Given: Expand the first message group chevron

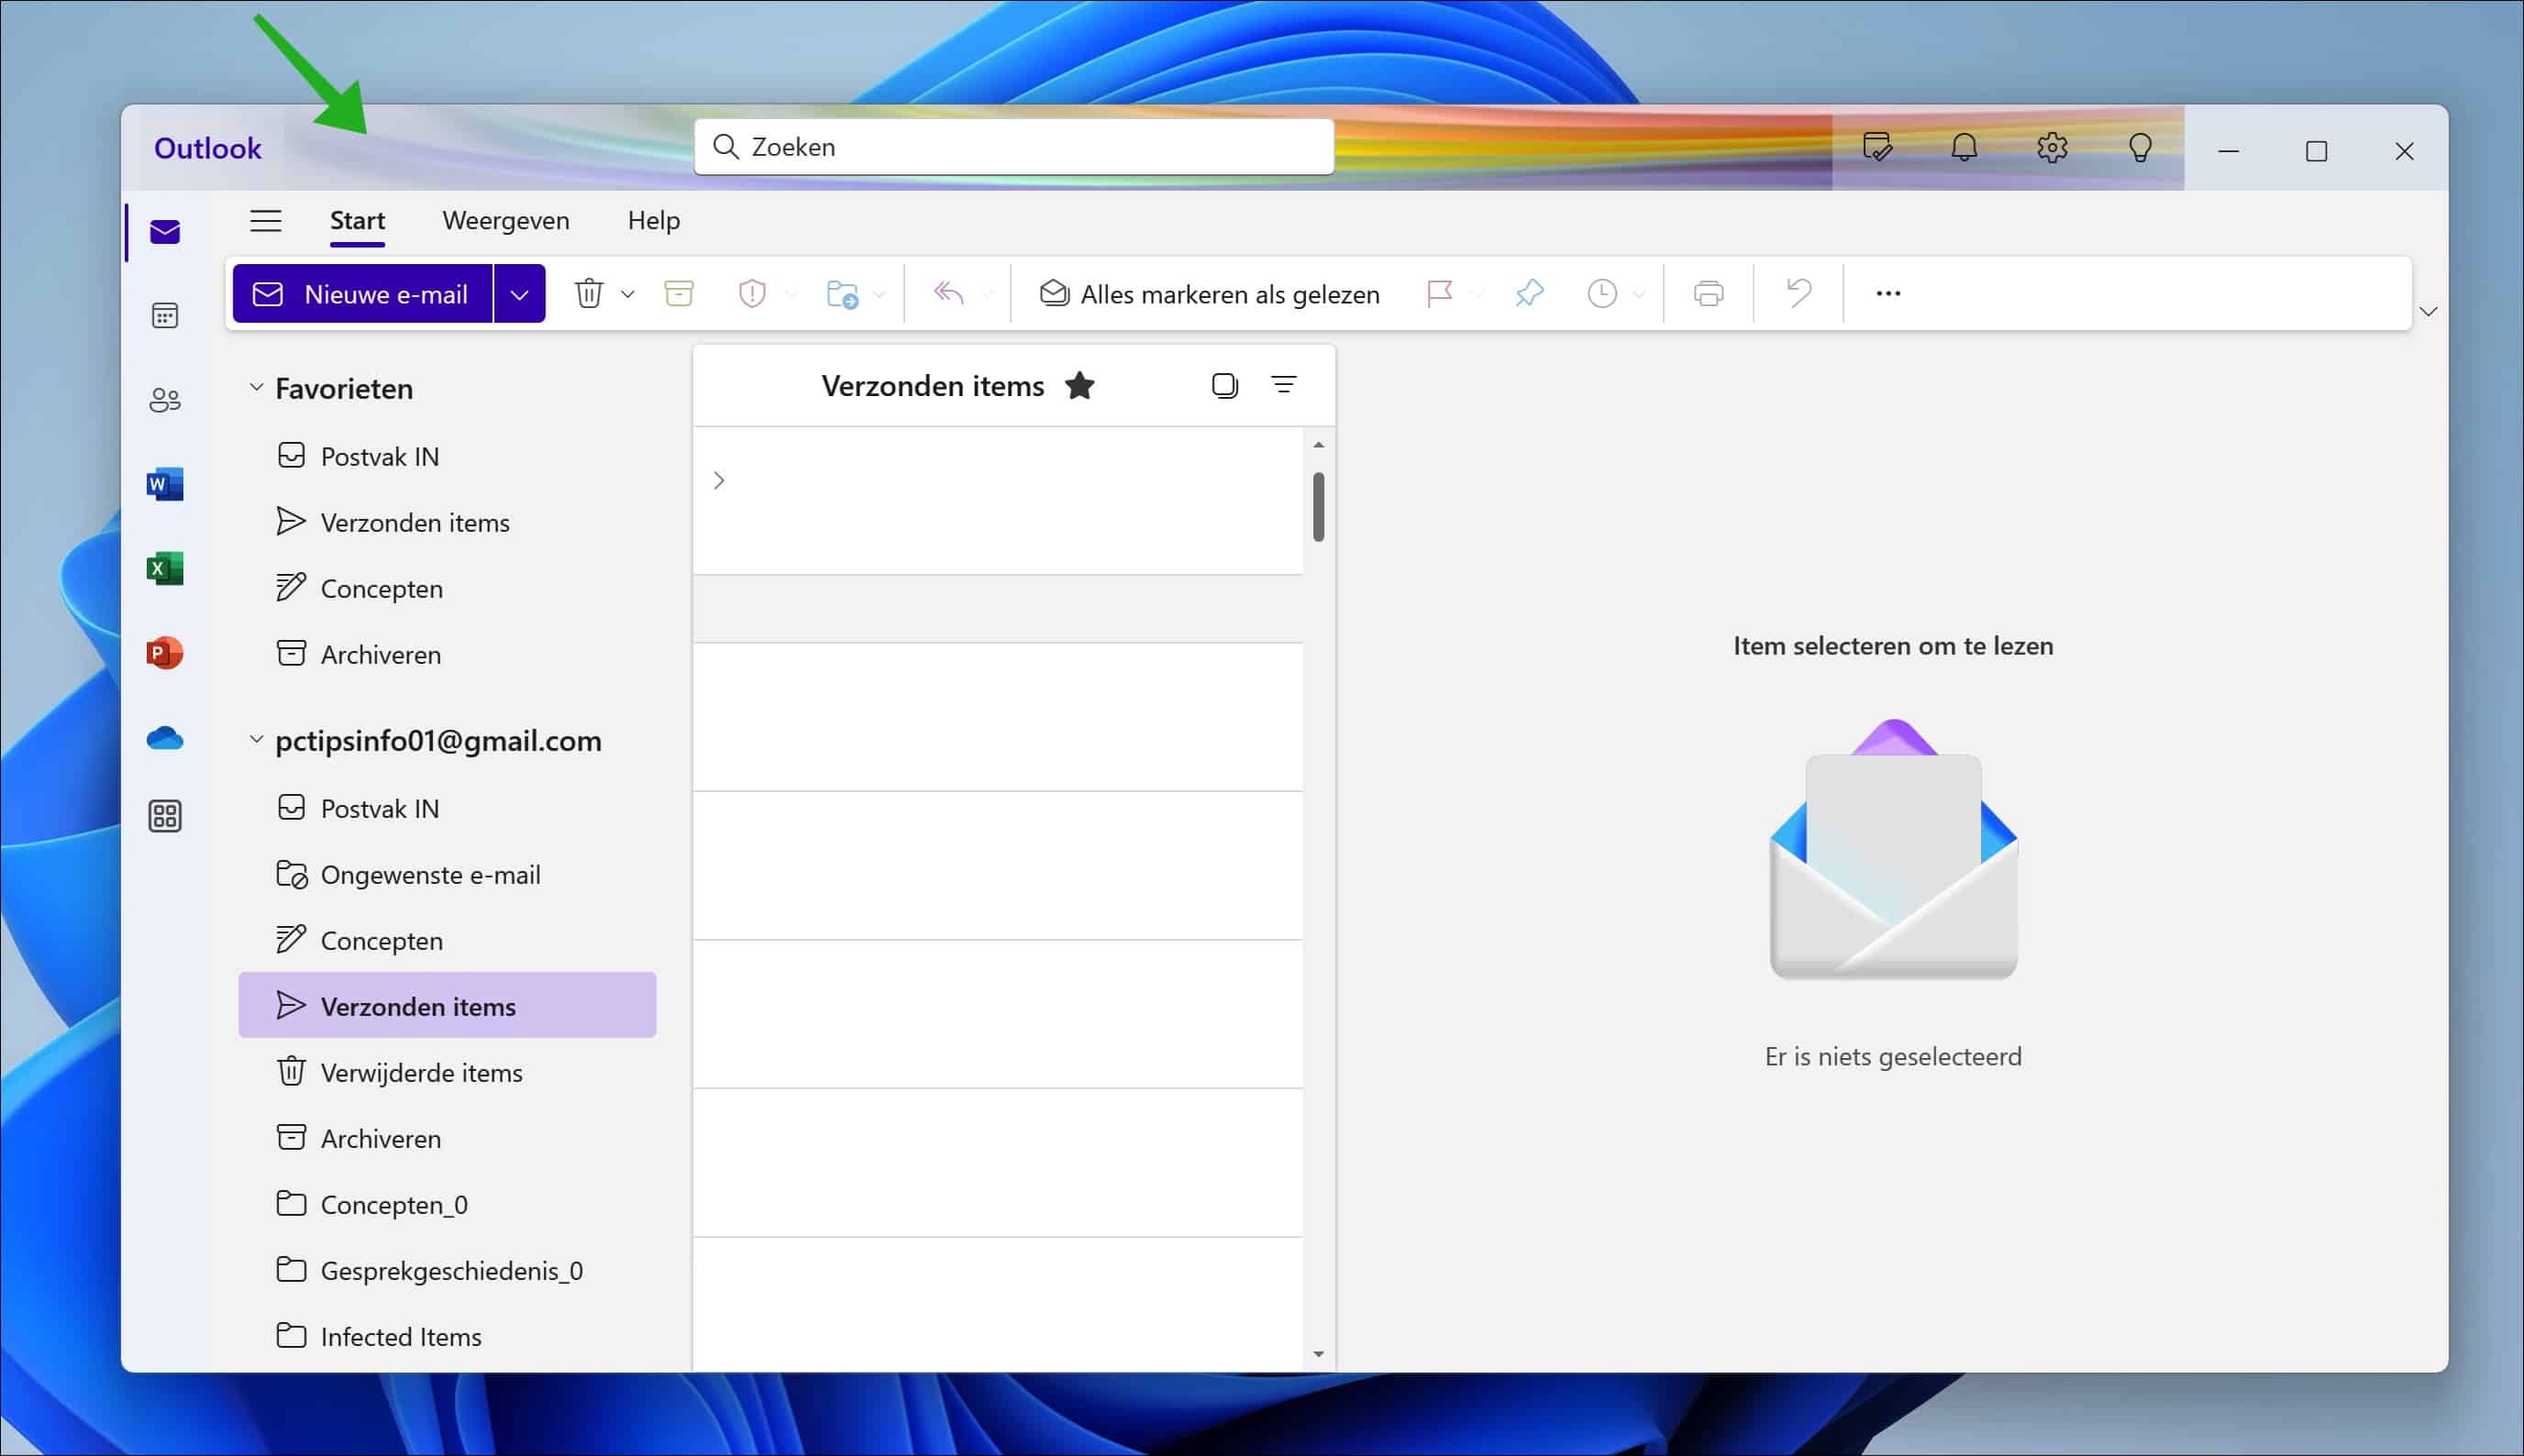Looking at the screenshot, I should click(x=719, y=481).
